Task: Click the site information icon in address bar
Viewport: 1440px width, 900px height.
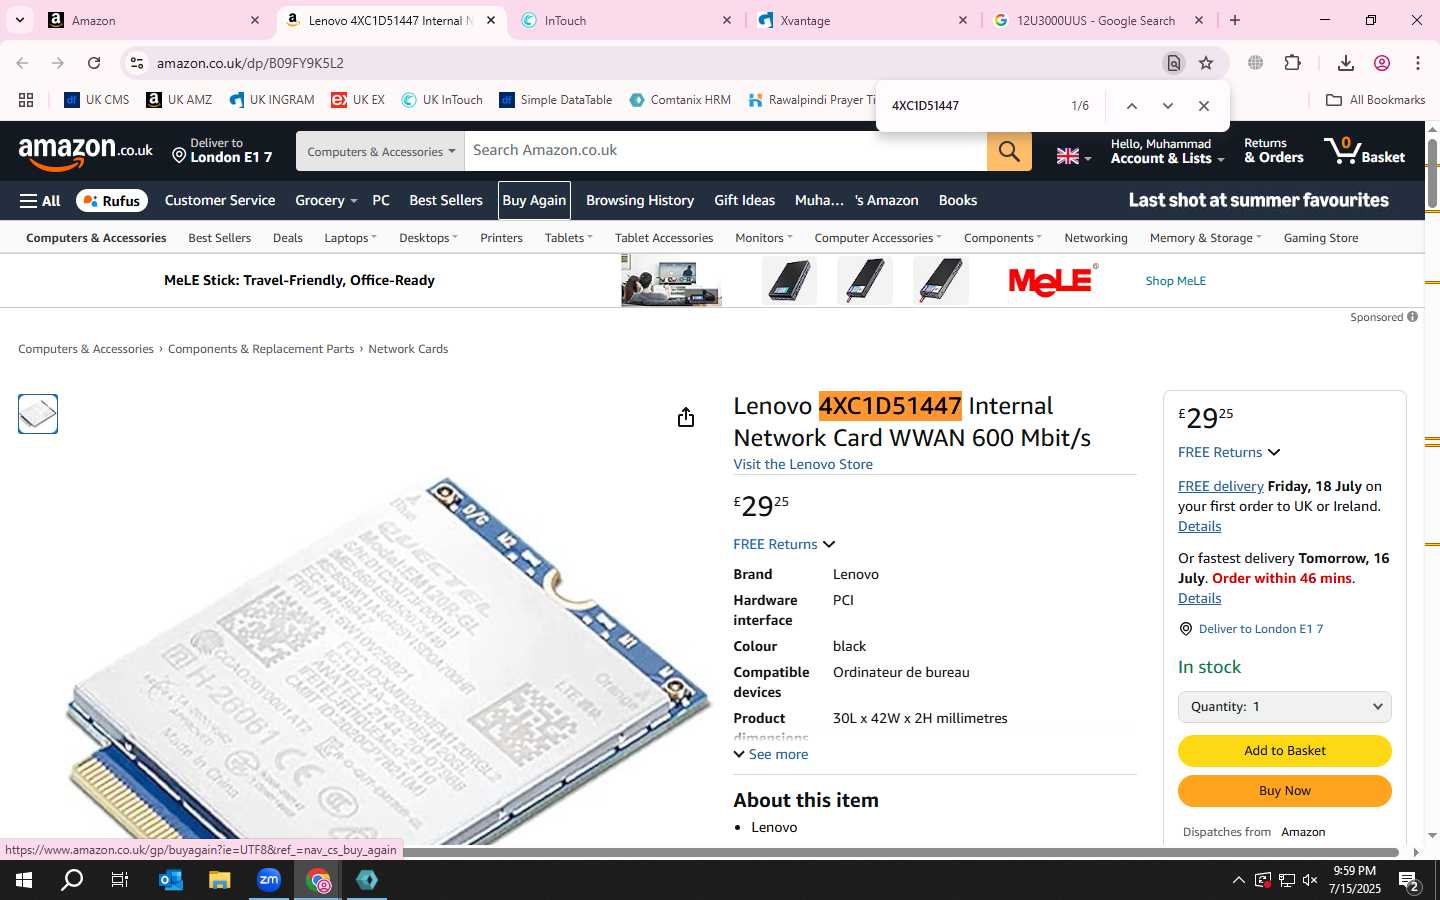Action: click(137, 63)
